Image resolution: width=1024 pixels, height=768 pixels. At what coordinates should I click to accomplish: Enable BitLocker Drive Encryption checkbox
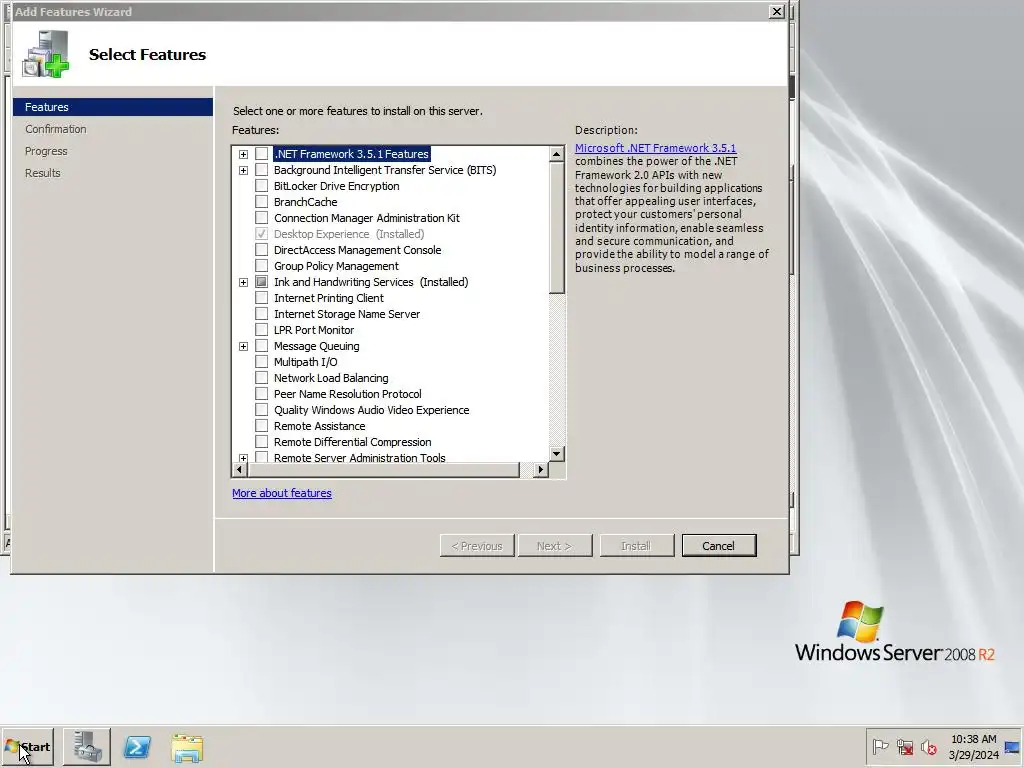click(x=261, y=185)
